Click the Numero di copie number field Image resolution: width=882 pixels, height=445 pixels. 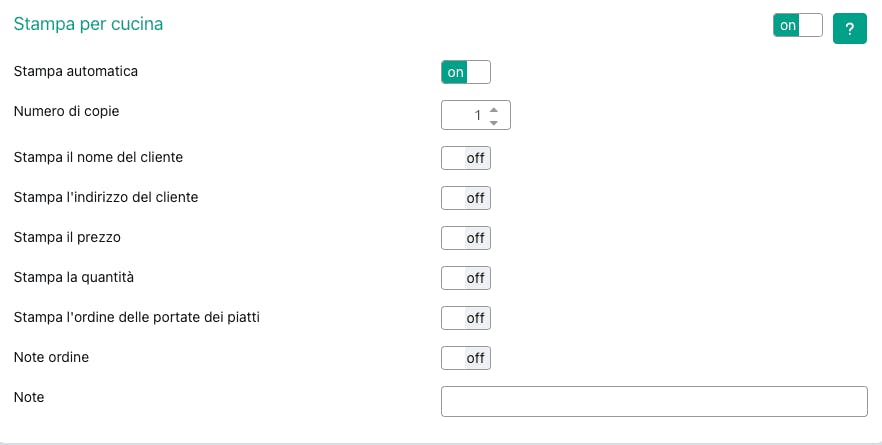click(465, 115)
